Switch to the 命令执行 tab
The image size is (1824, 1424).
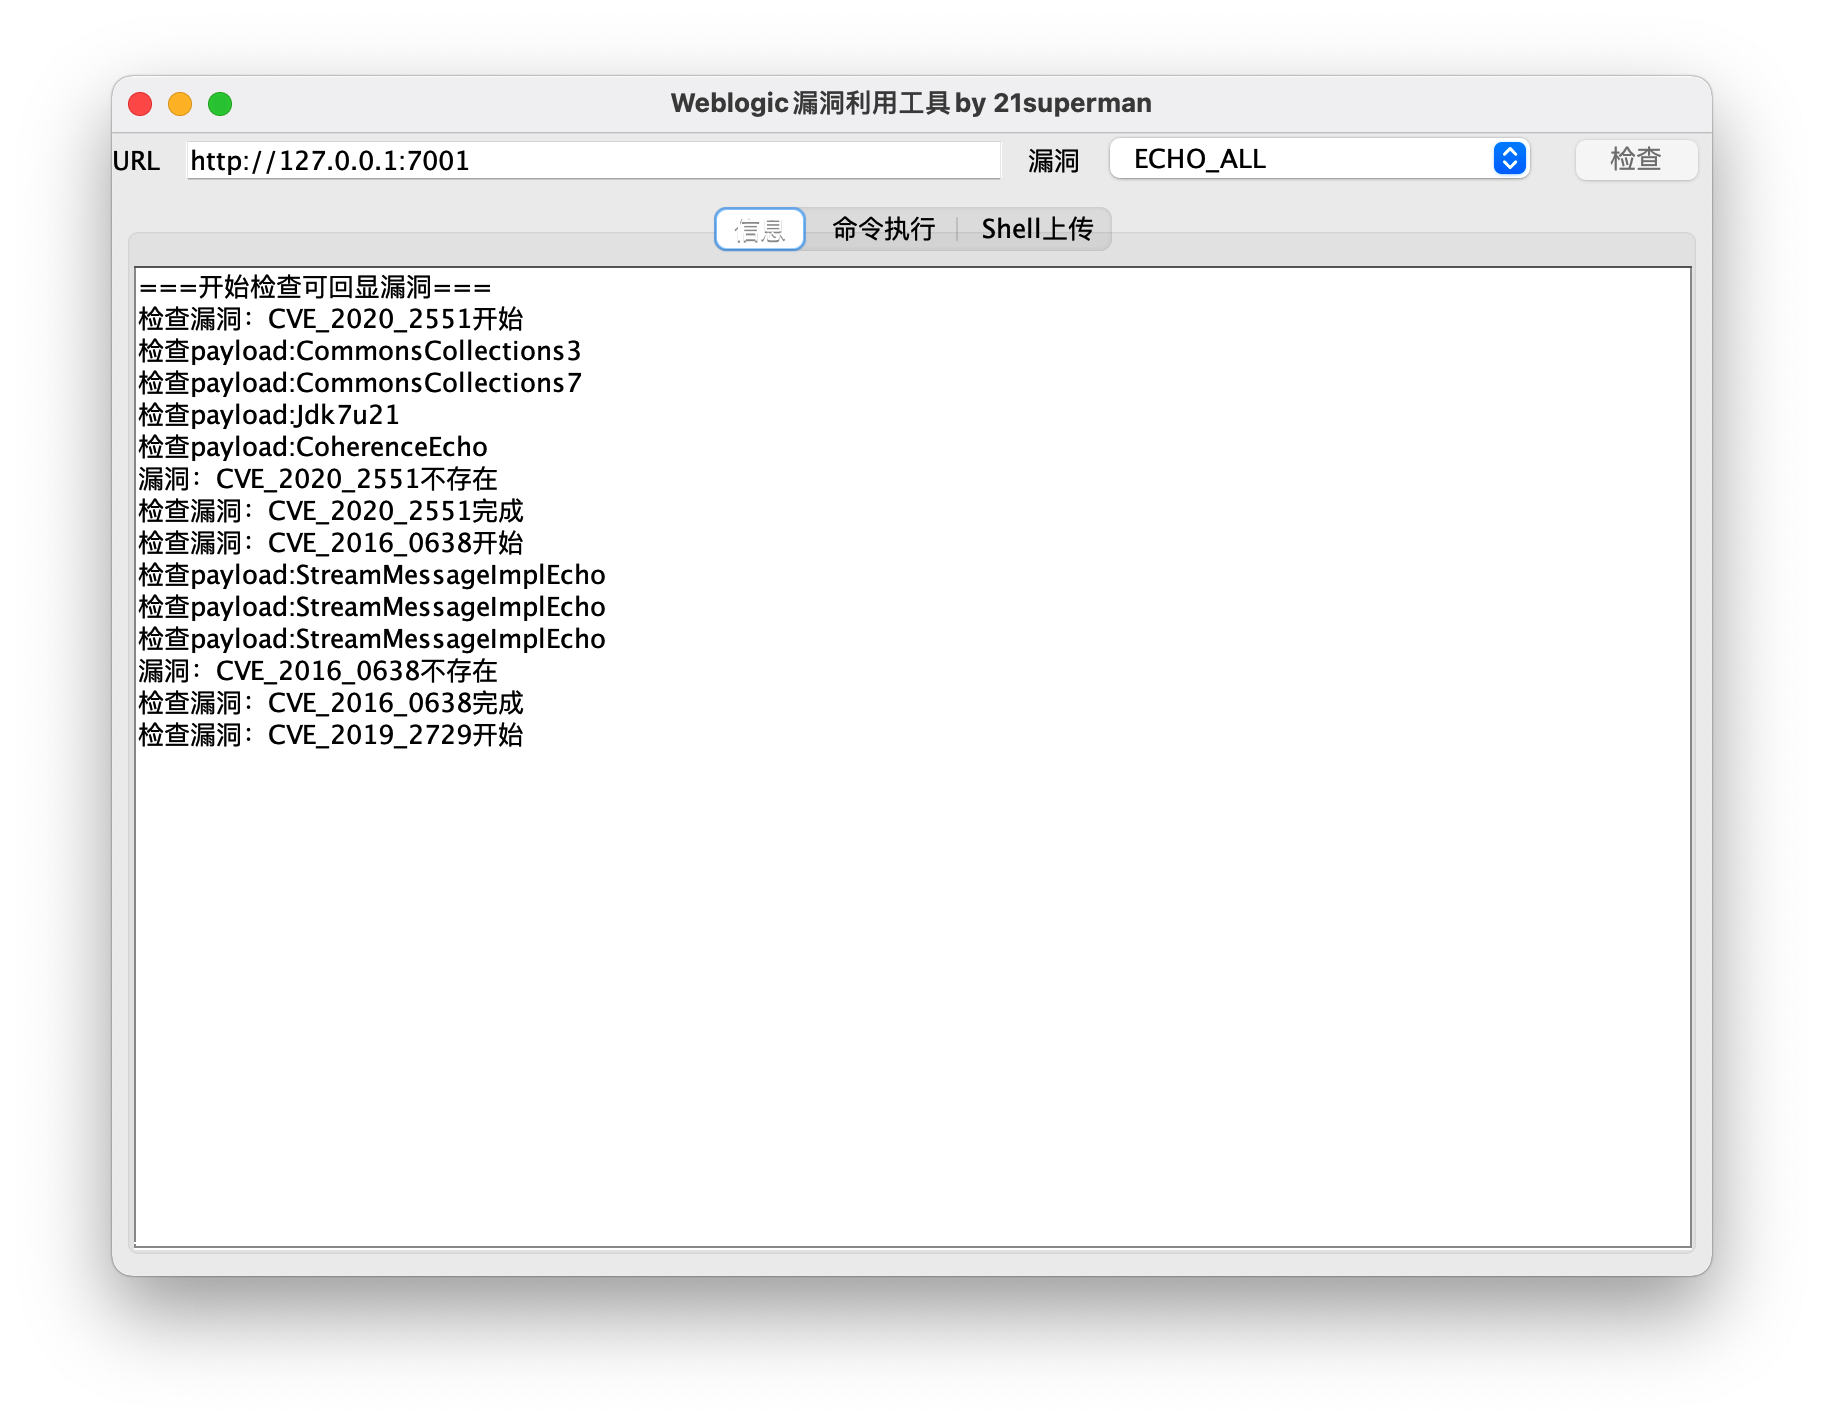coord(883,229)
